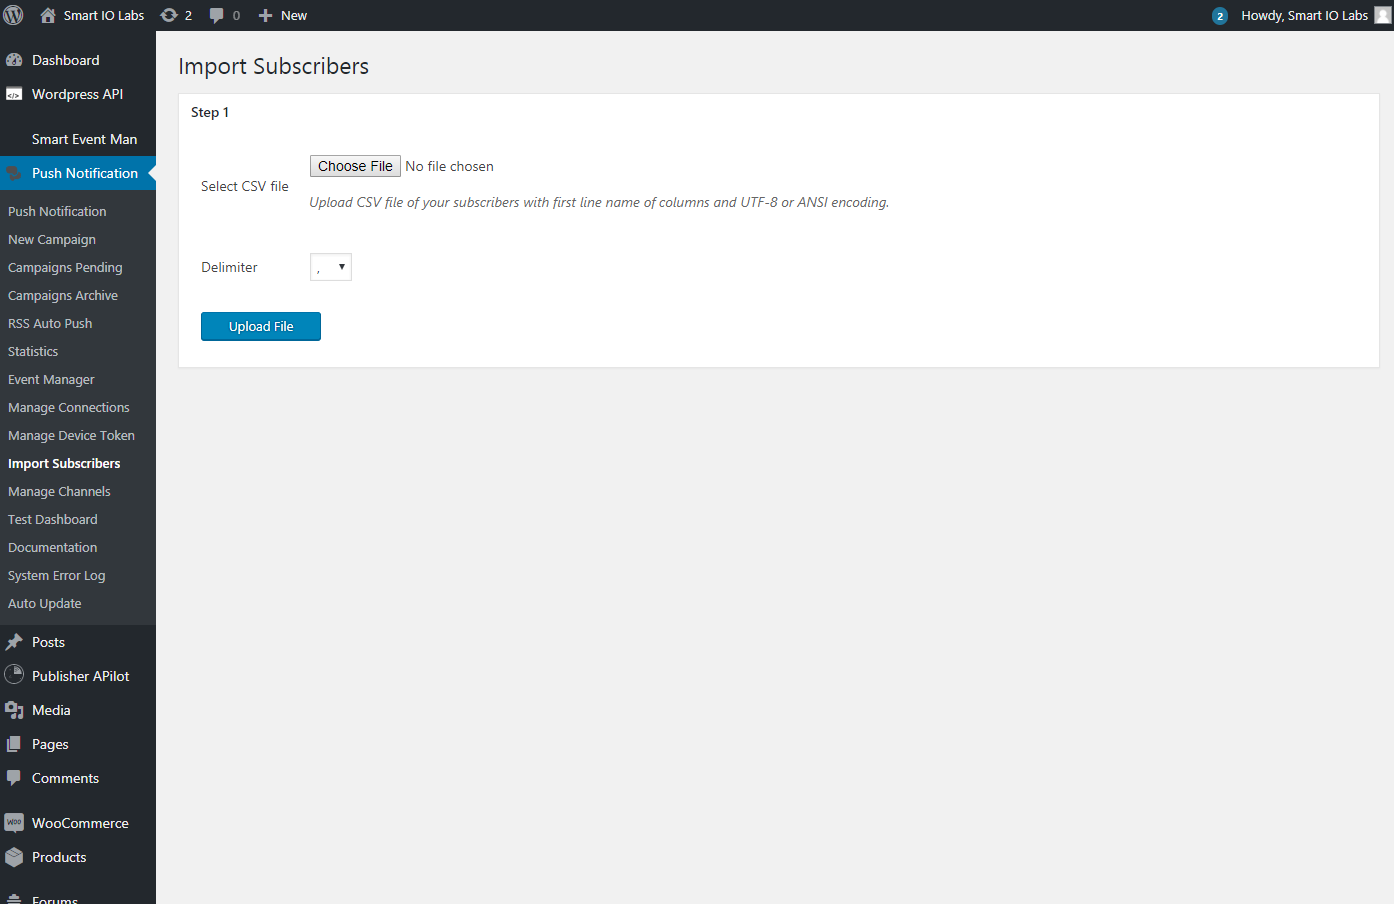Open Event Manager submenu link

51,380
